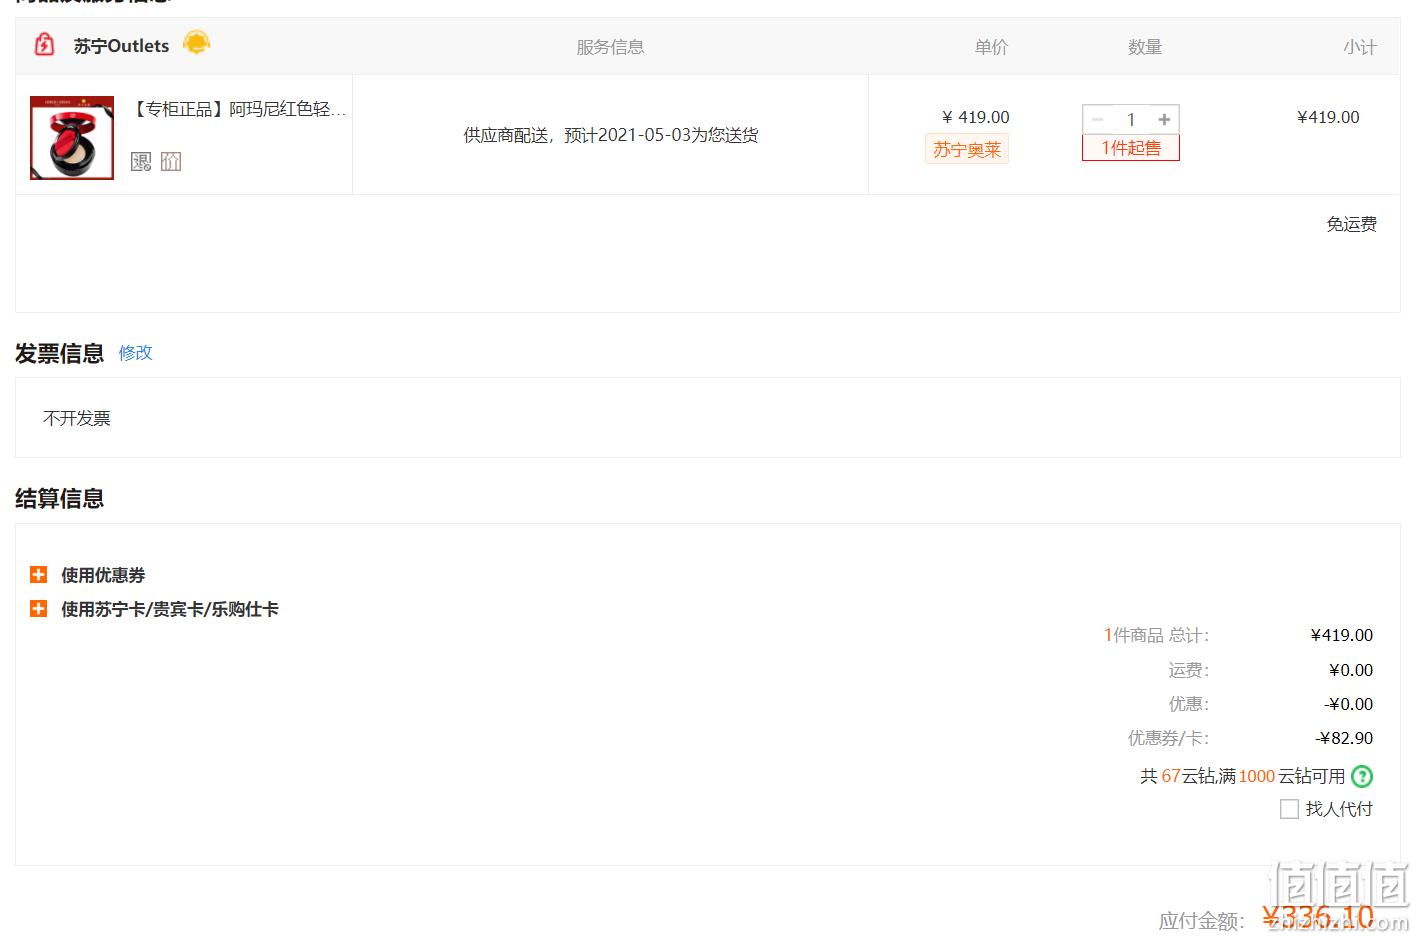Click the Suning Outlets store logo icon

point(44,45)
